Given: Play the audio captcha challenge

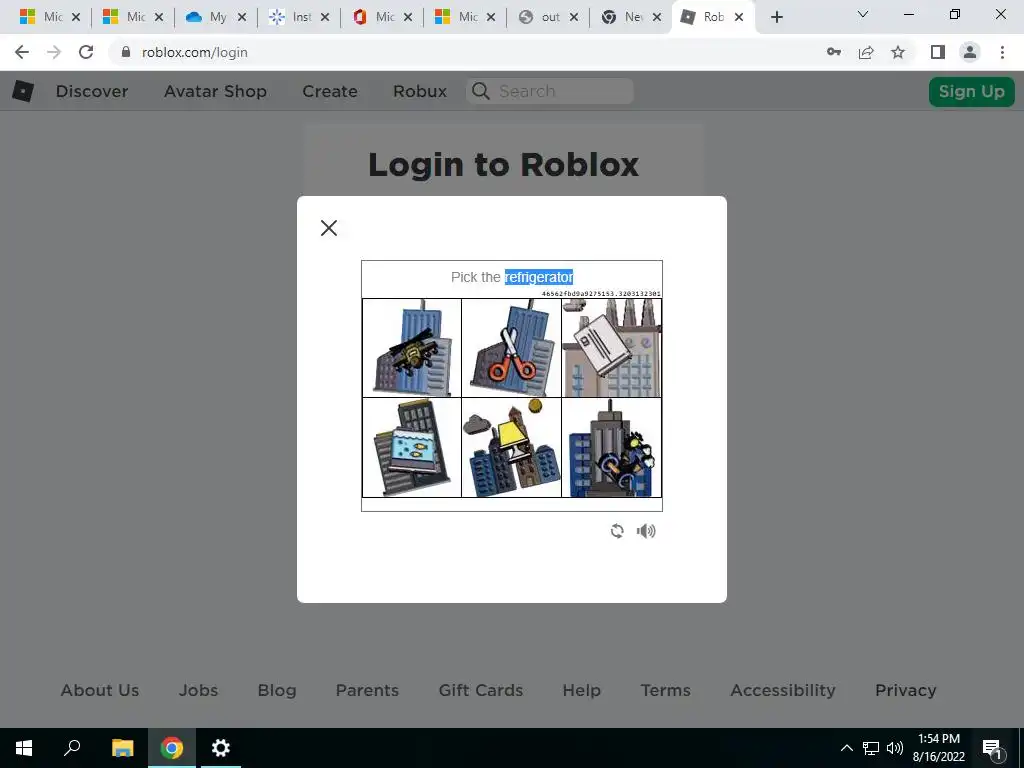Looking at the screenshot, I should pos(646,531).
